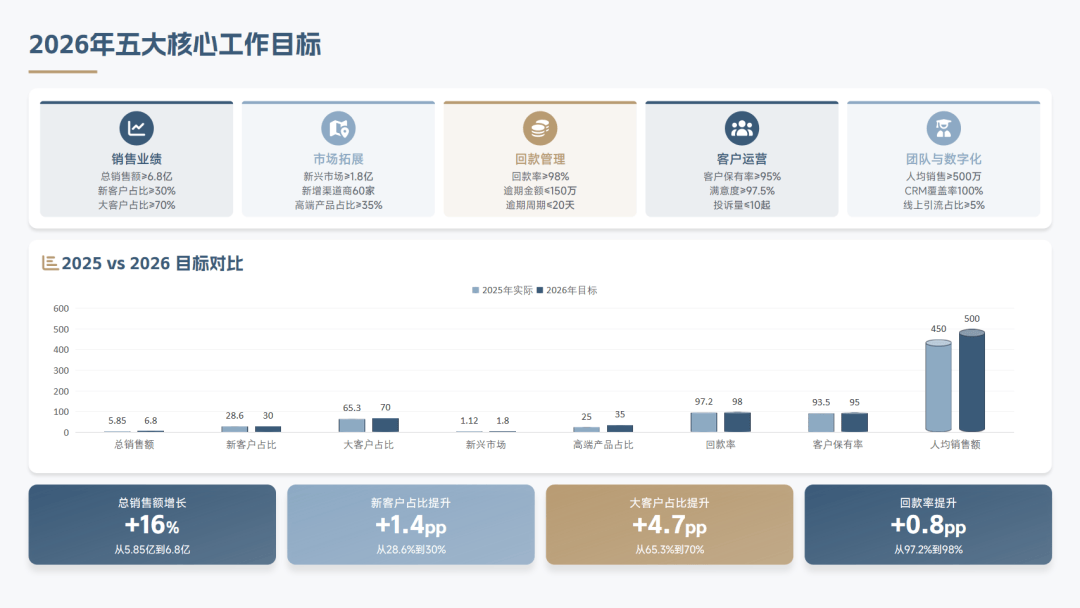Click the people group icon above 客户运营
Viewport: 1080px width, 608px height.
[741, 128]
